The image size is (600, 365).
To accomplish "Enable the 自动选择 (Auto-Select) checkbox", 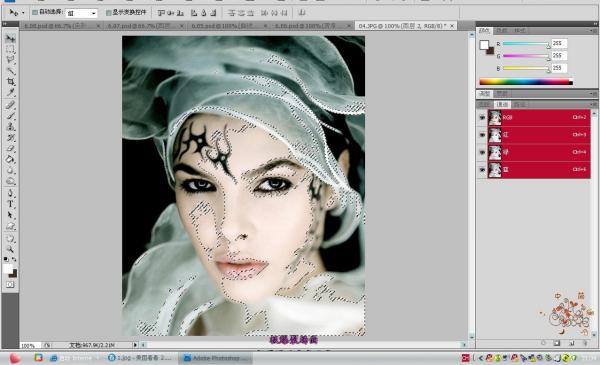I will [x=35, y=13].
